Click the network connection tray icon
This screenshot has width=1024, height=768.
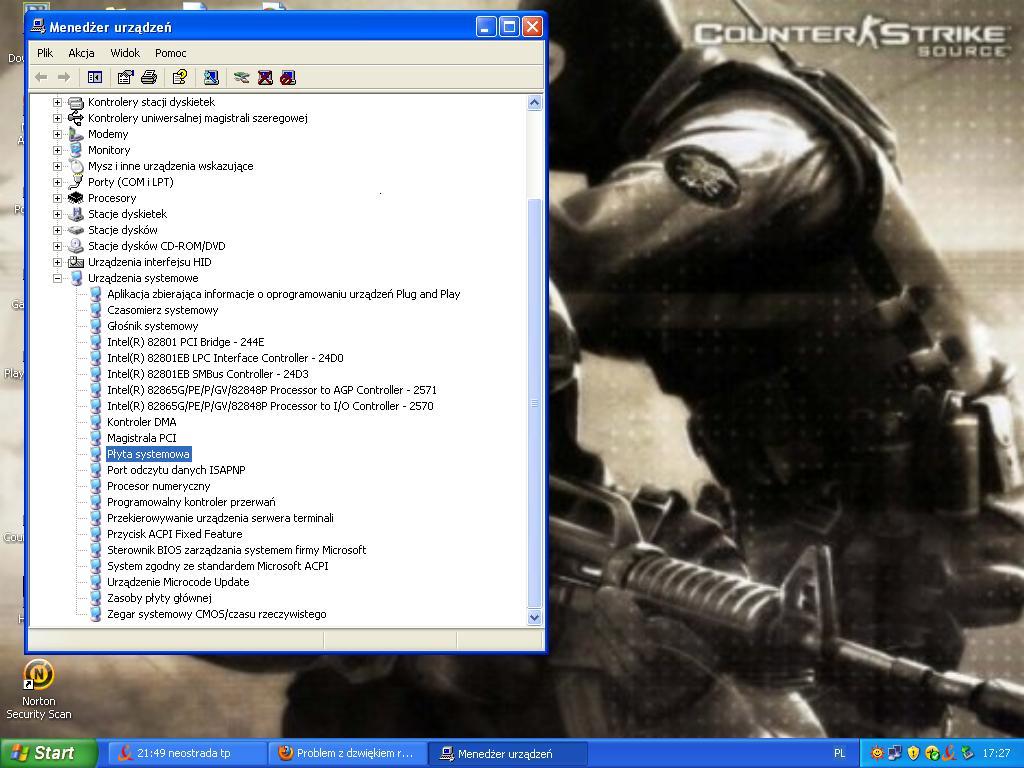tap(895, 753)
